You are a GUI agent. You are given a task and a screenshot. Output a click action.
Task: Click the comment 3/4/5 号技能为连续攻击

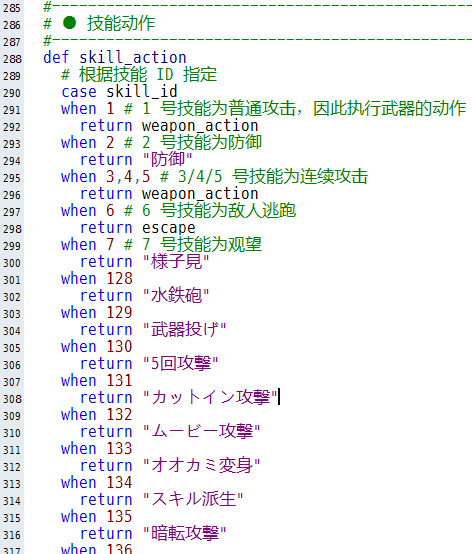point(273,176)
